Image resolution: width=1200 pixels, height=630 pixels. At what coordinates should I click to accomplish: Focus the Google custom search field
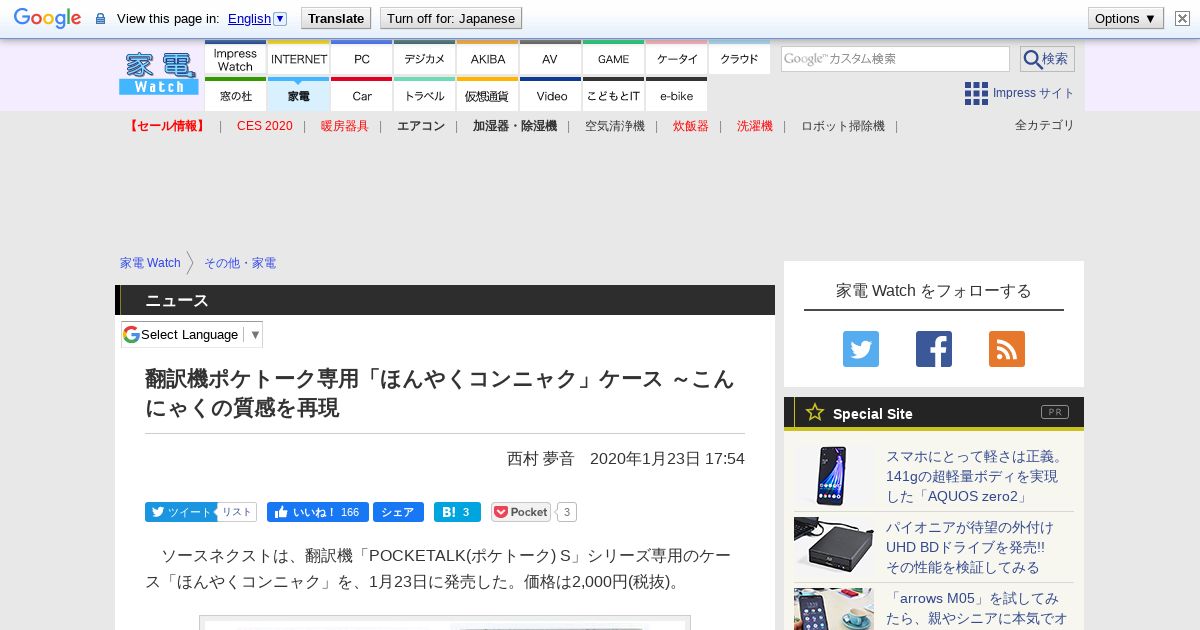pyautogui.click(x=895, y=59)
